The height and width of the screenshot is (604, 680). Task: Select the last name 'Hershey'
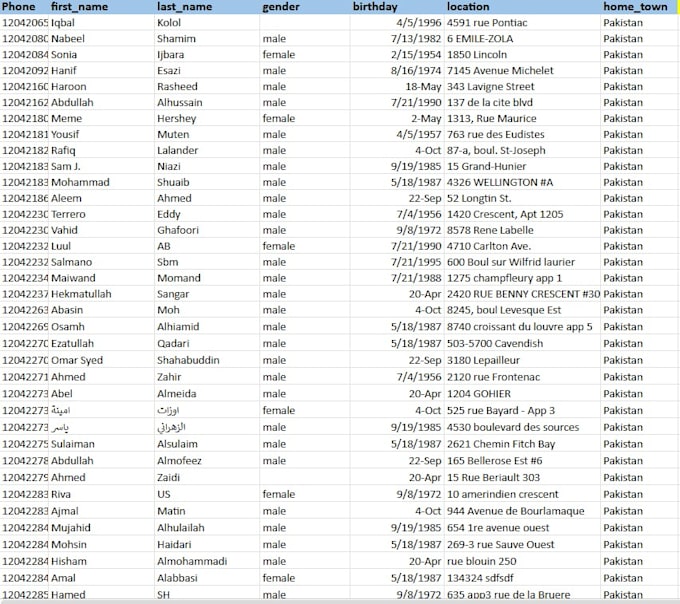click(177, 118)
